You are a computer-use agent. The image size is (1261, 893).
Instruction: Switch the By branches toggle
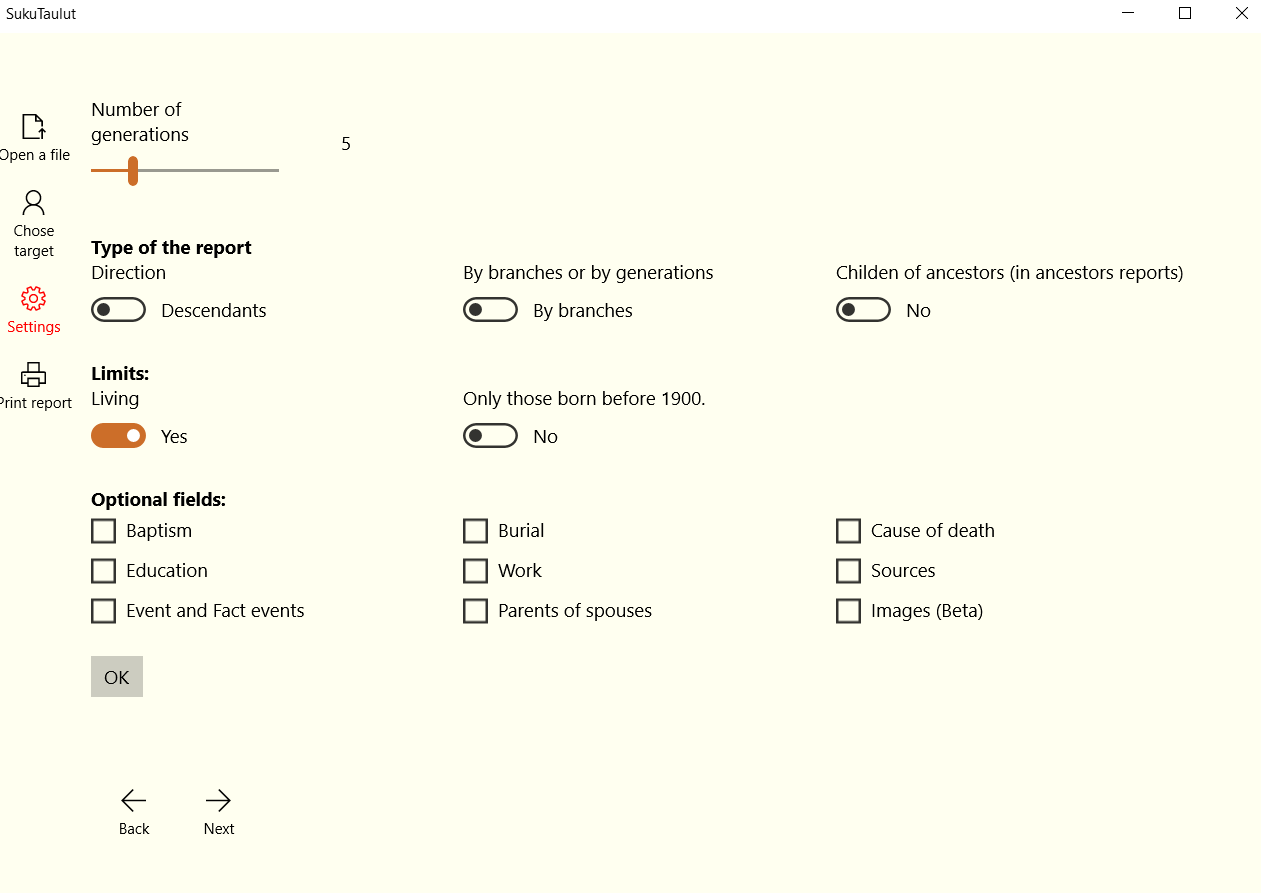(x=490, y=310)
